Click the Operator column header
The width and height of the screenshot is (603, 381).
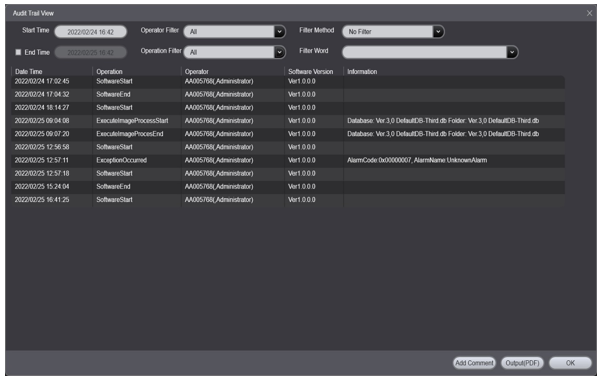point(197,72)
